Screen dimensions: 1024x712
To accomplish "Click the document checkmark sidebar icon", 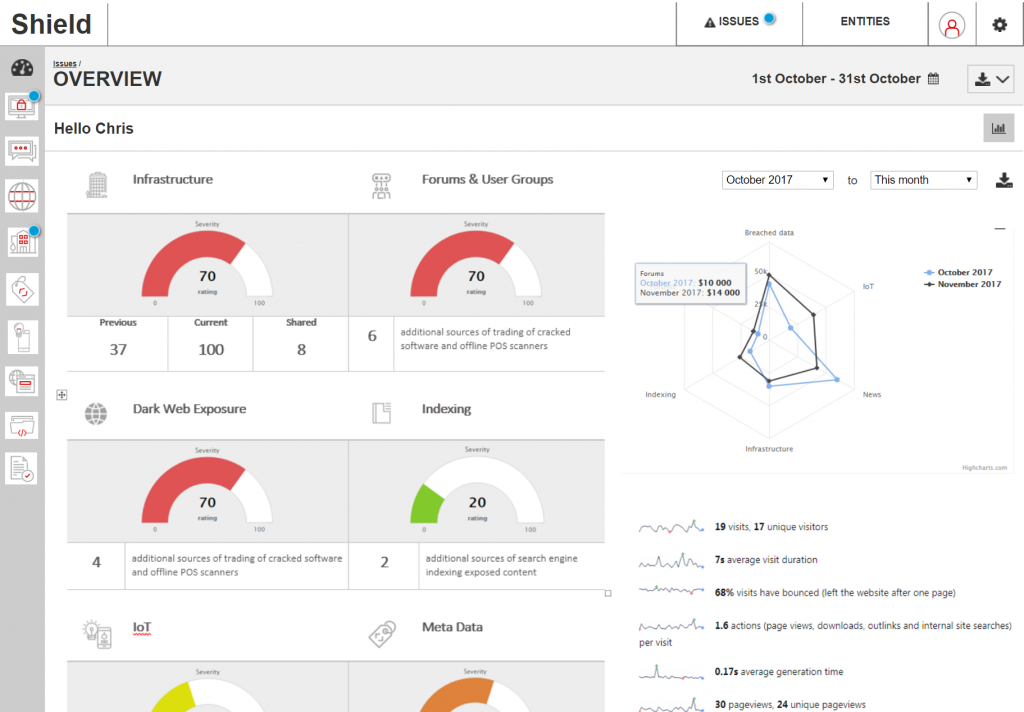I will tap(22, 468).
